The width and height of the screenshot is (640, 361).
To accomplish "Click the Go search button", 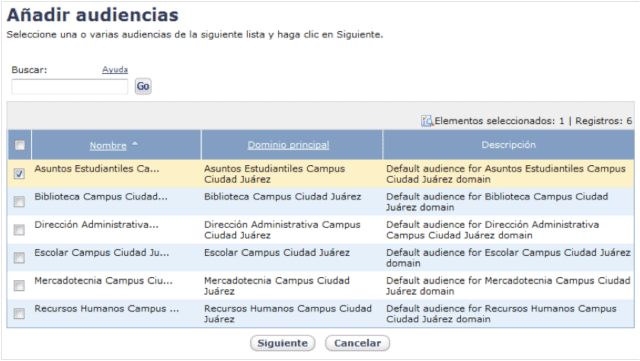I will click(143, 86).
